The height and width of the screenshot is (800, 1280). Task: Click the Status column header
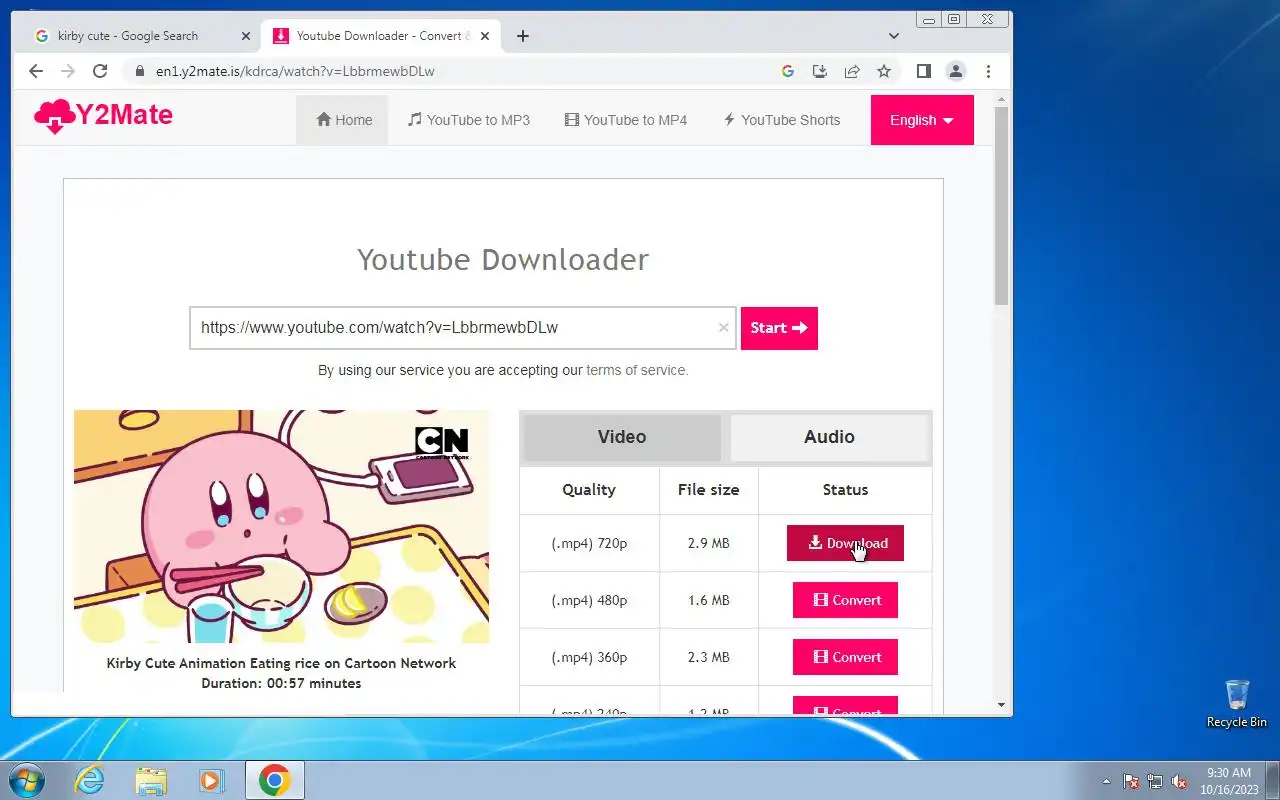845,490
